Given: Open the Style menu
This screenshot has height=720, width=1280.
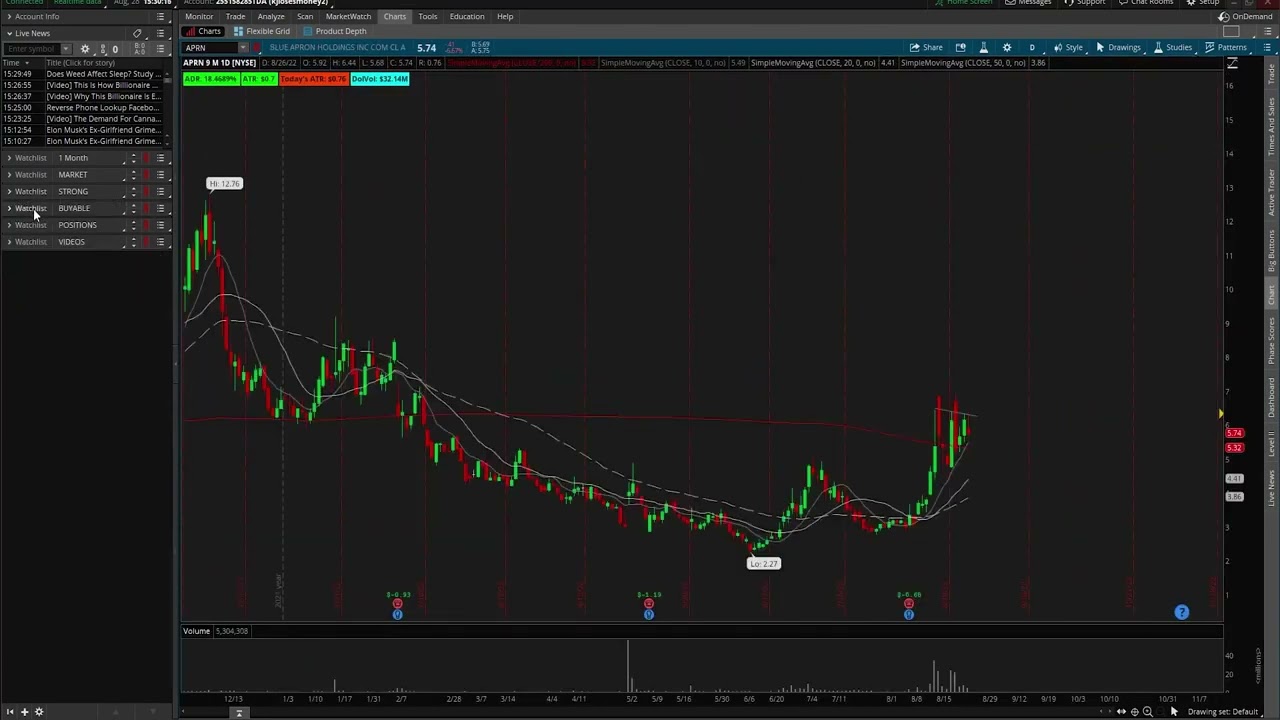Looking at the screenshot, I should pyautogui.click(x=1068, y=47).
